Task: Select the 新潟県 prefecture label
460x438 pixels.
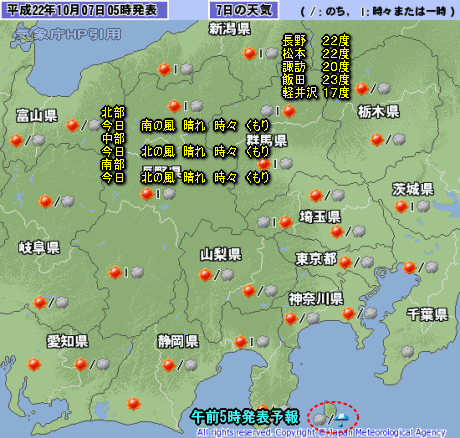Action: (x=230, y=29)
